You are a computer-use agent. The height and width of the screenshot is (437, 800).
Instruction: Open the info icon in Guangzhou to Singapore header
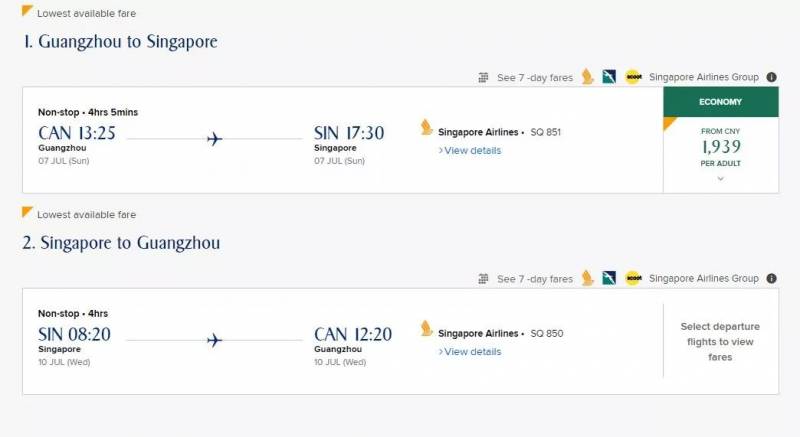tap(771, 77)
